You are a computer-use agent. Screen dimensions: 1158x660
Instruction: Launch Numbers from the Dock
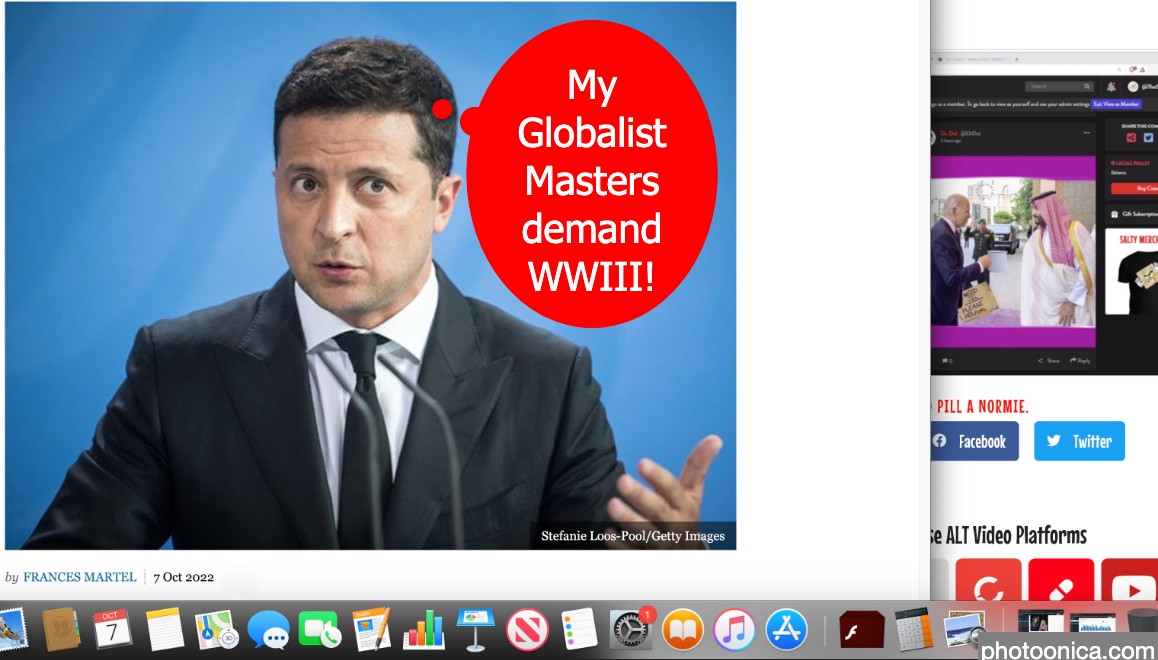pyautogui.click(x=423, y=630)
